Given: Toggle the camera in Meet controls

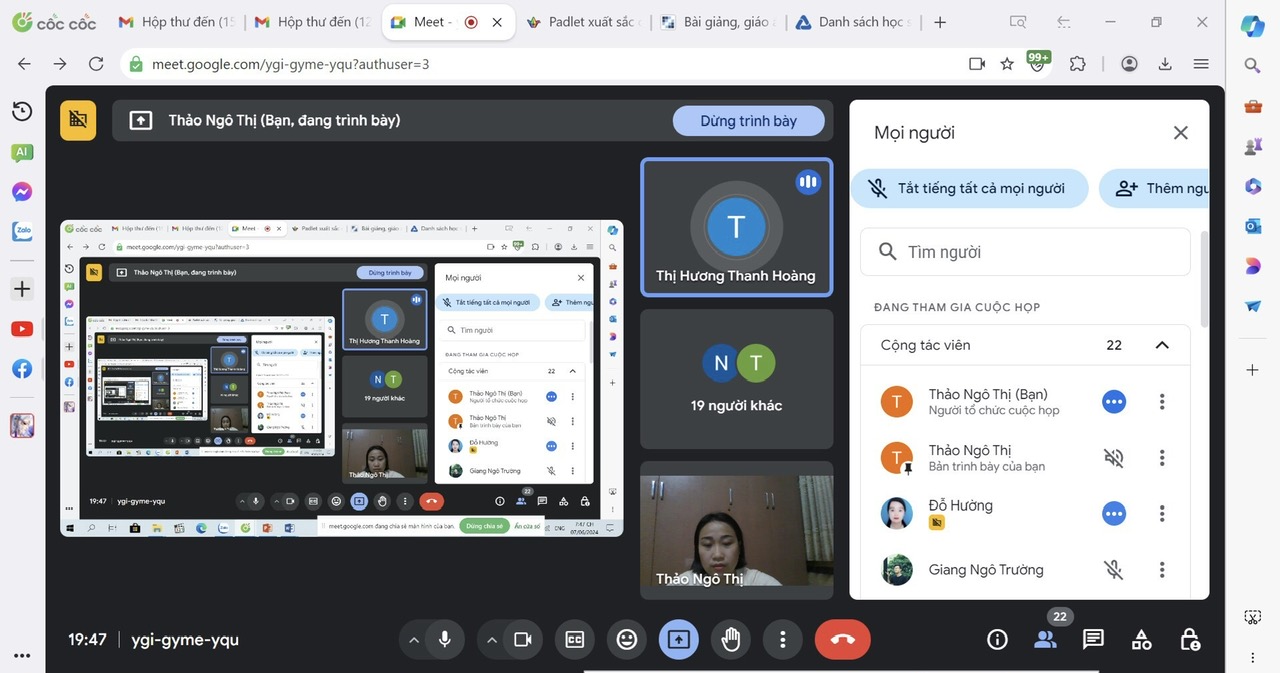Looking at the screenshot, I should pos(522,639).
